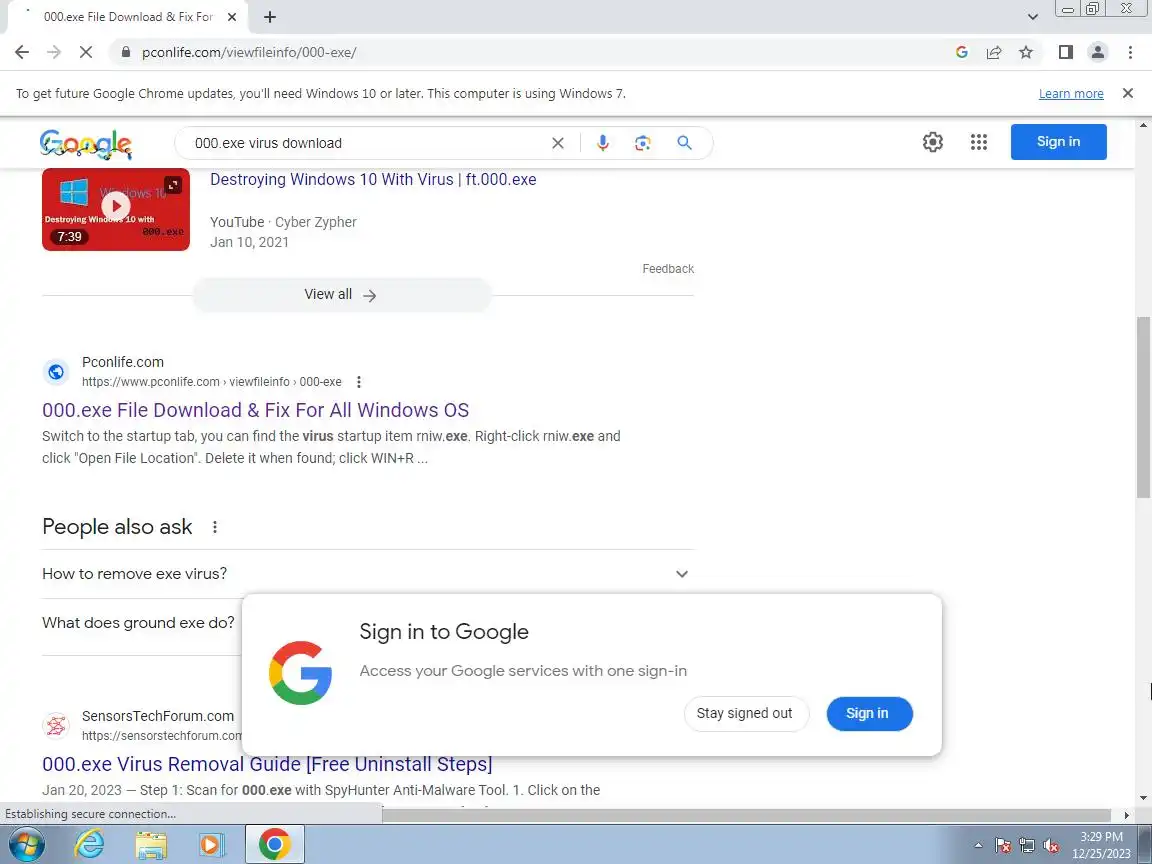Open Windows Explorer folder on taskbar
This screenshot has height=864, width=1152.
[151, 844]
